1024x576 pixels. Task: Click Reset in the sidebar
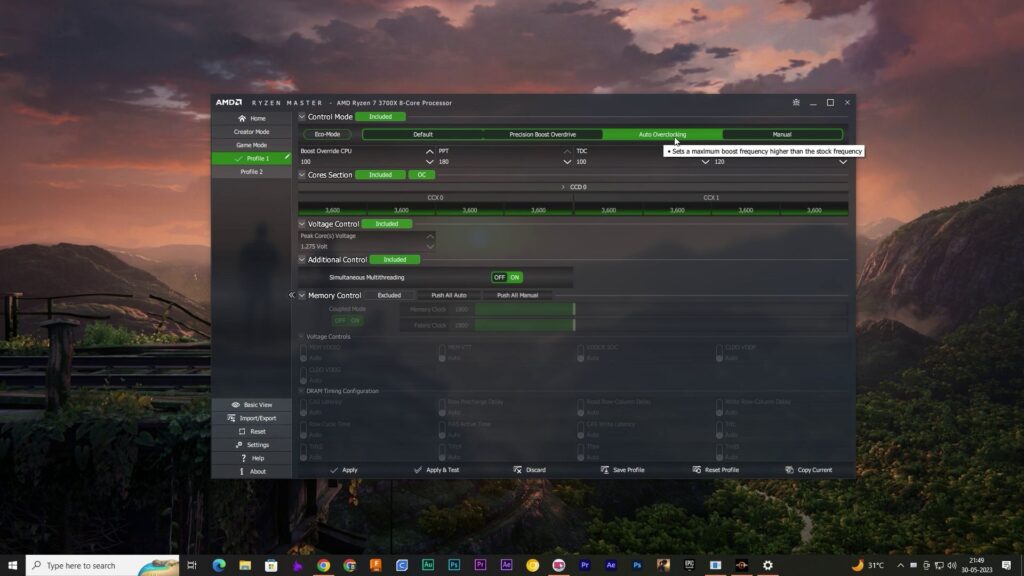click(251, 431)
